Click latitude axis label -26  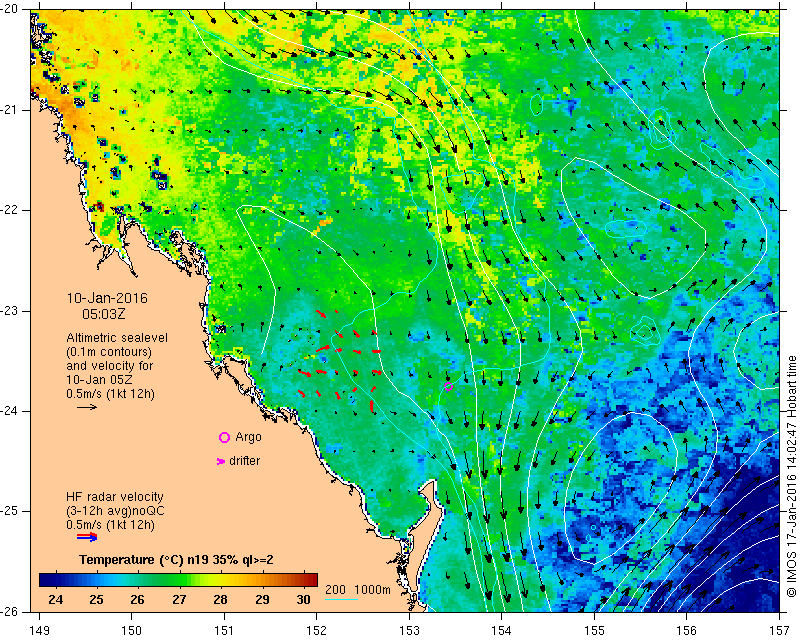click(x=10, y=611)
